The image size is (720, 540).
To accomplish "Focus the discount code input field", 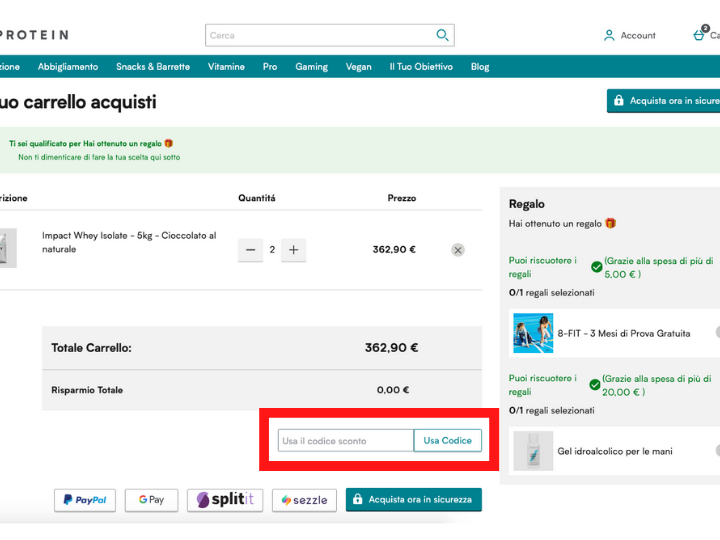I will pos(346,441).
